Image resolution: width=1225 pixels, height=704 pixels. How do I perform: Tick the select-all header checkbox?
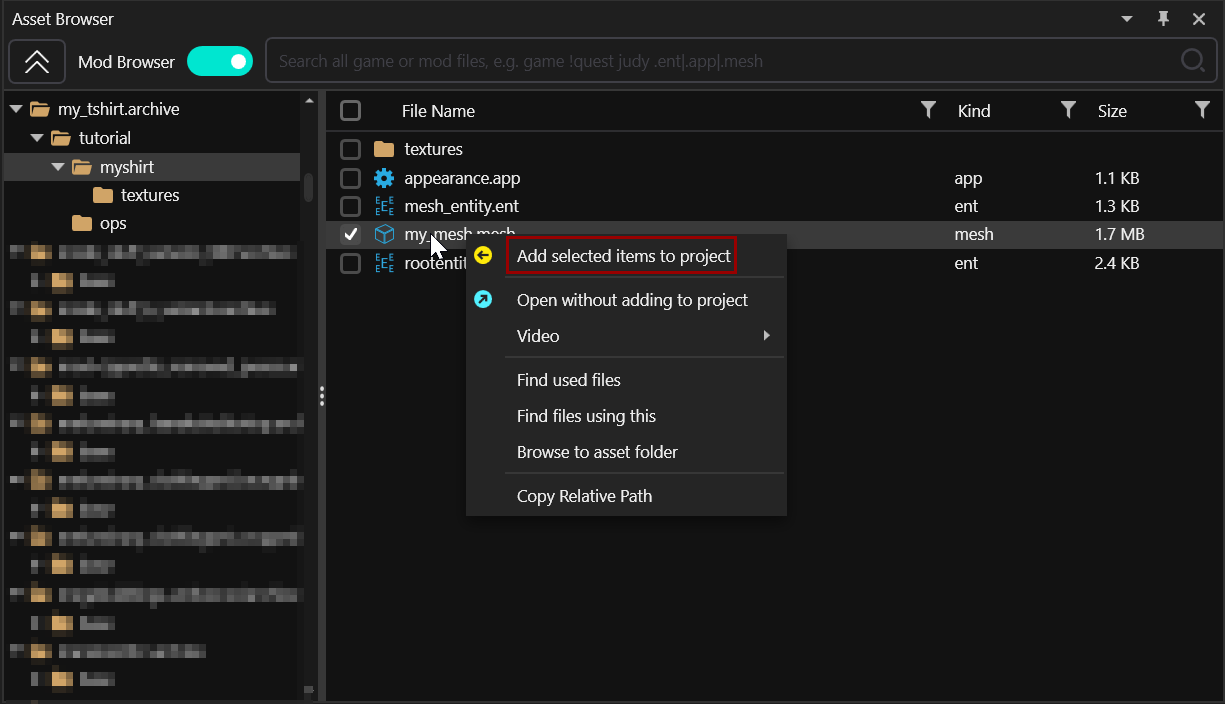coord(350,110)
